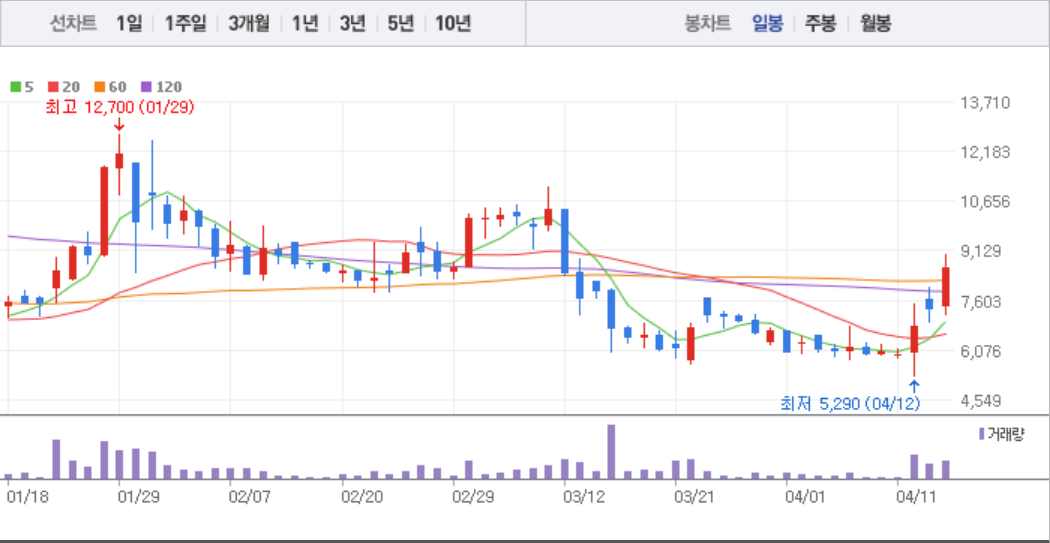Image resolution: width=1050 pixels, height=543 pixels.
Task: Click the 04/11 date axis label
Action: tap(916, 498)
